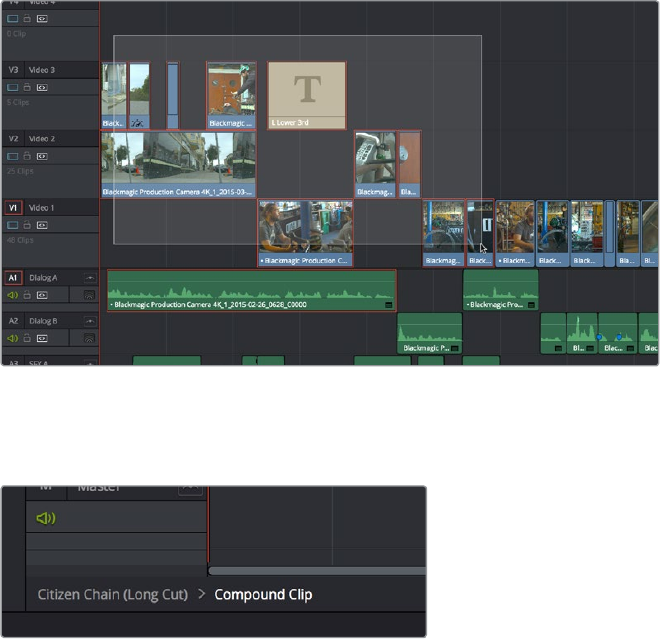Select long Video 2 clip Blackmagic Production Camera 4K_1_2015-03
Screen dimensions: 660x639
[178, 164]
